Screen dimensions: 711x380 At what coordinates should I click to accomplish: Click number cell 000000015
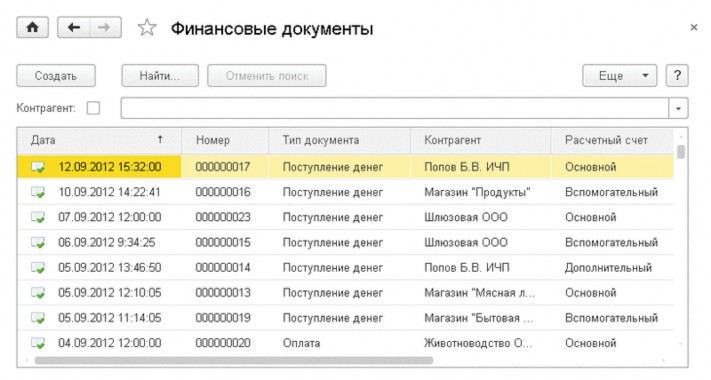pyautogui.click(x=223, y=243)
